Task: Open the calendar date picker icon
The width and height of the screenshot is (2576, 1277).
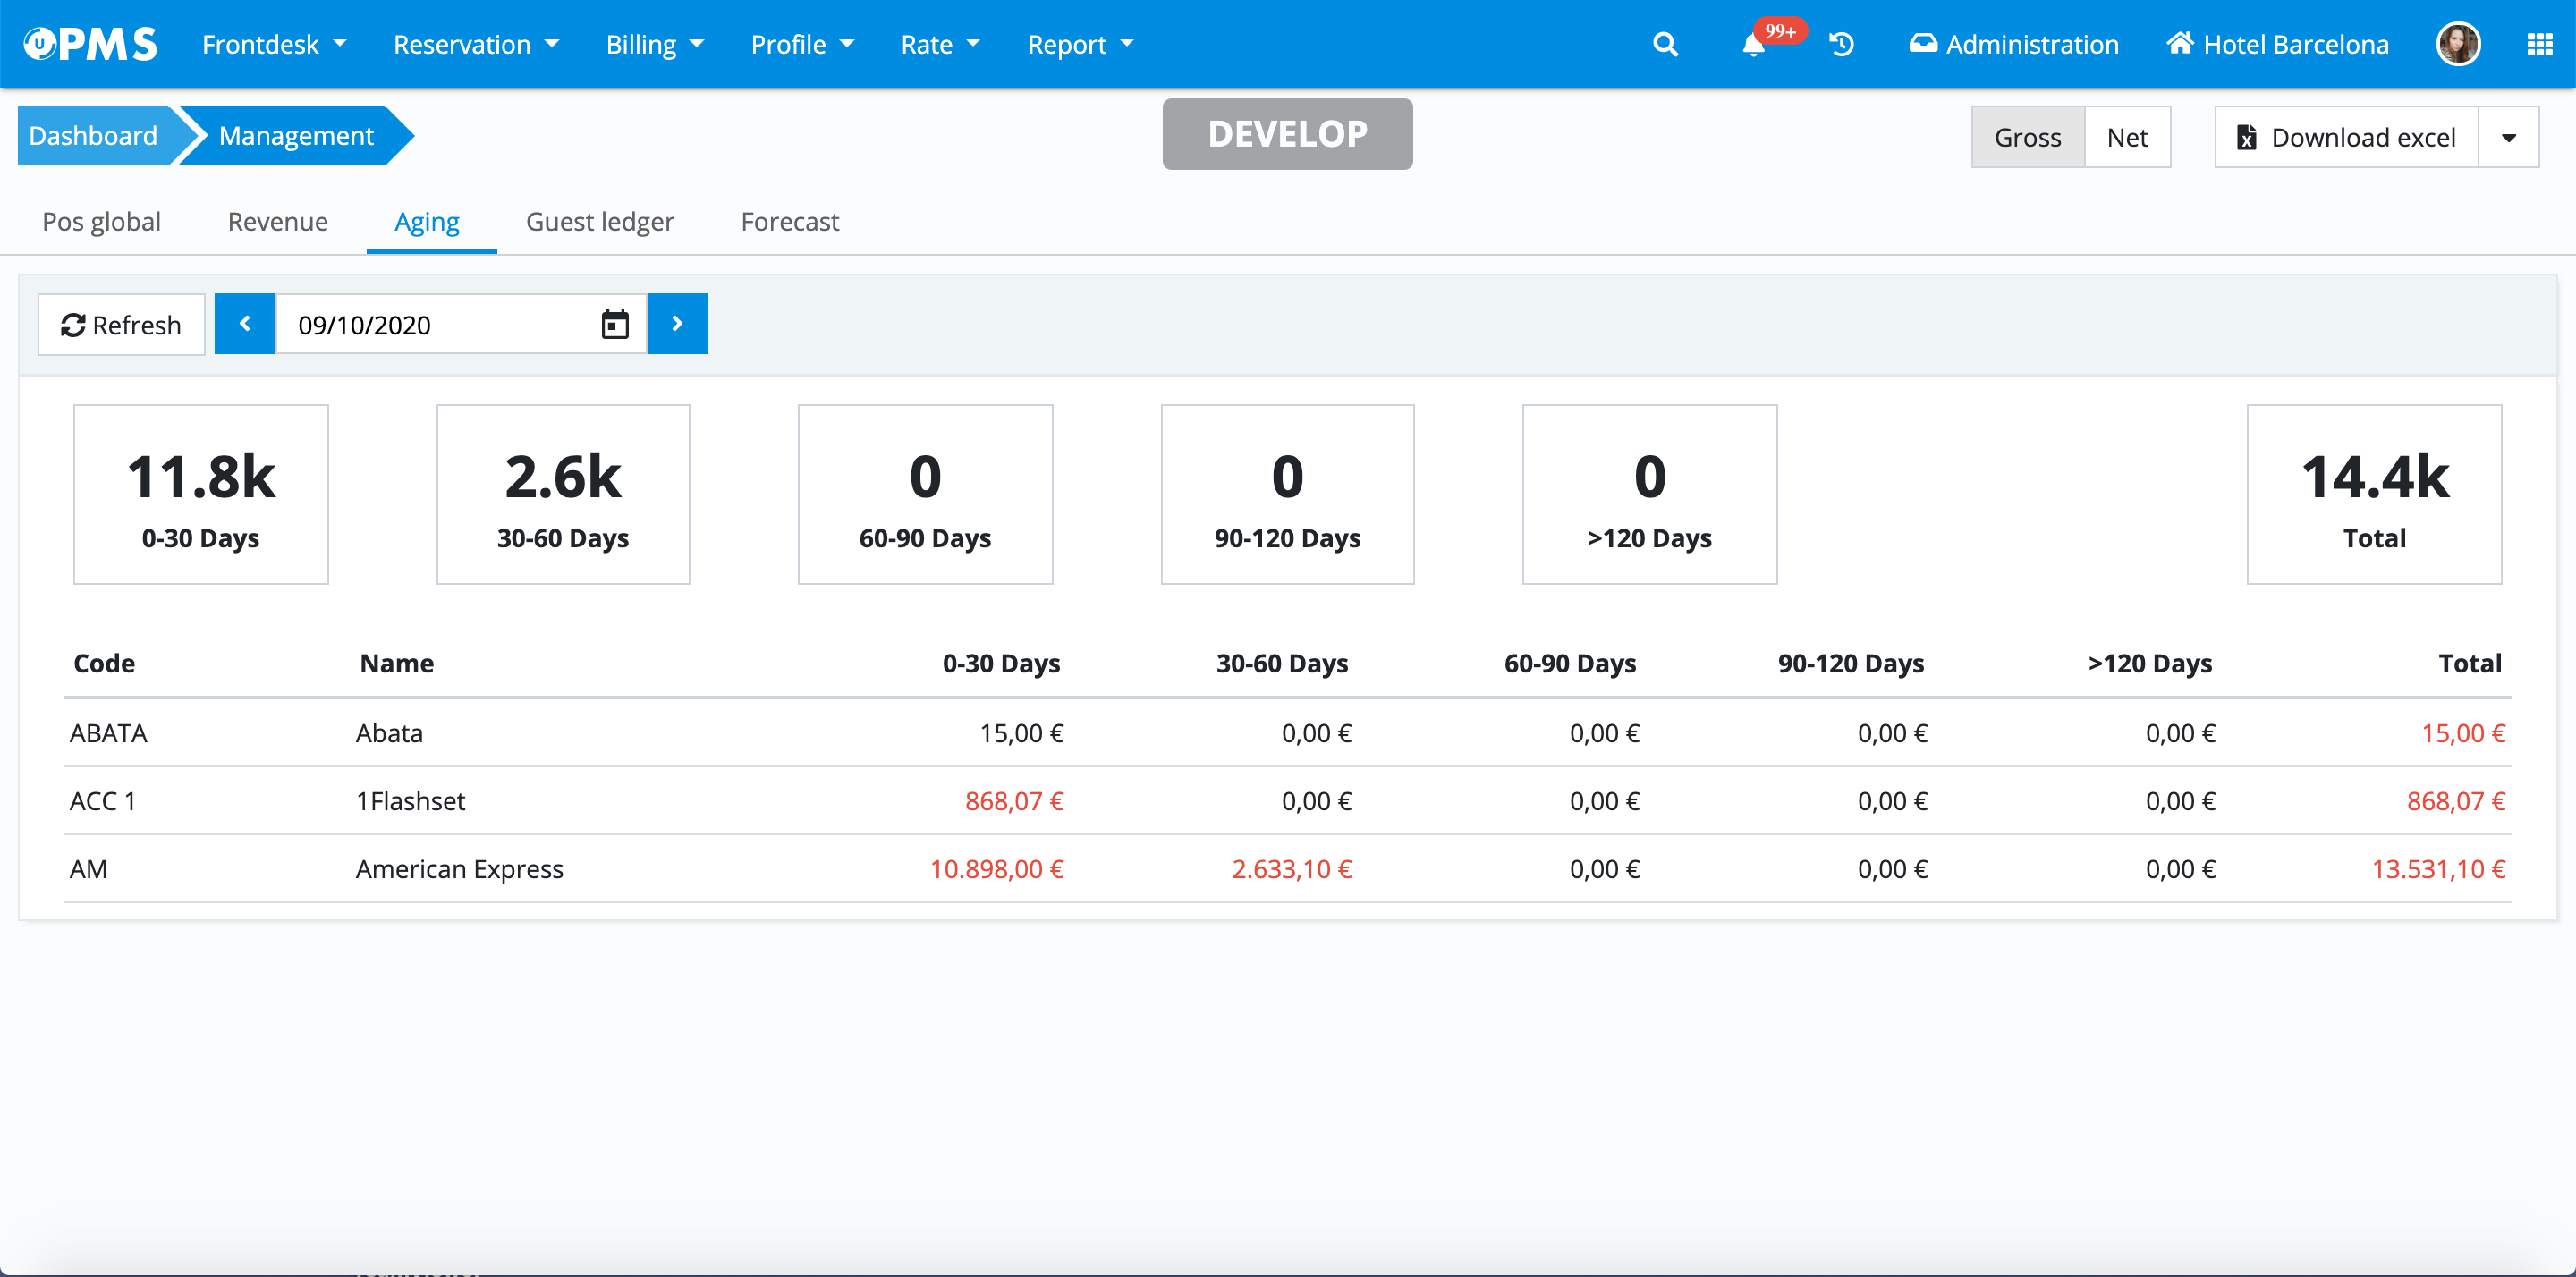Action: [615, 325]
